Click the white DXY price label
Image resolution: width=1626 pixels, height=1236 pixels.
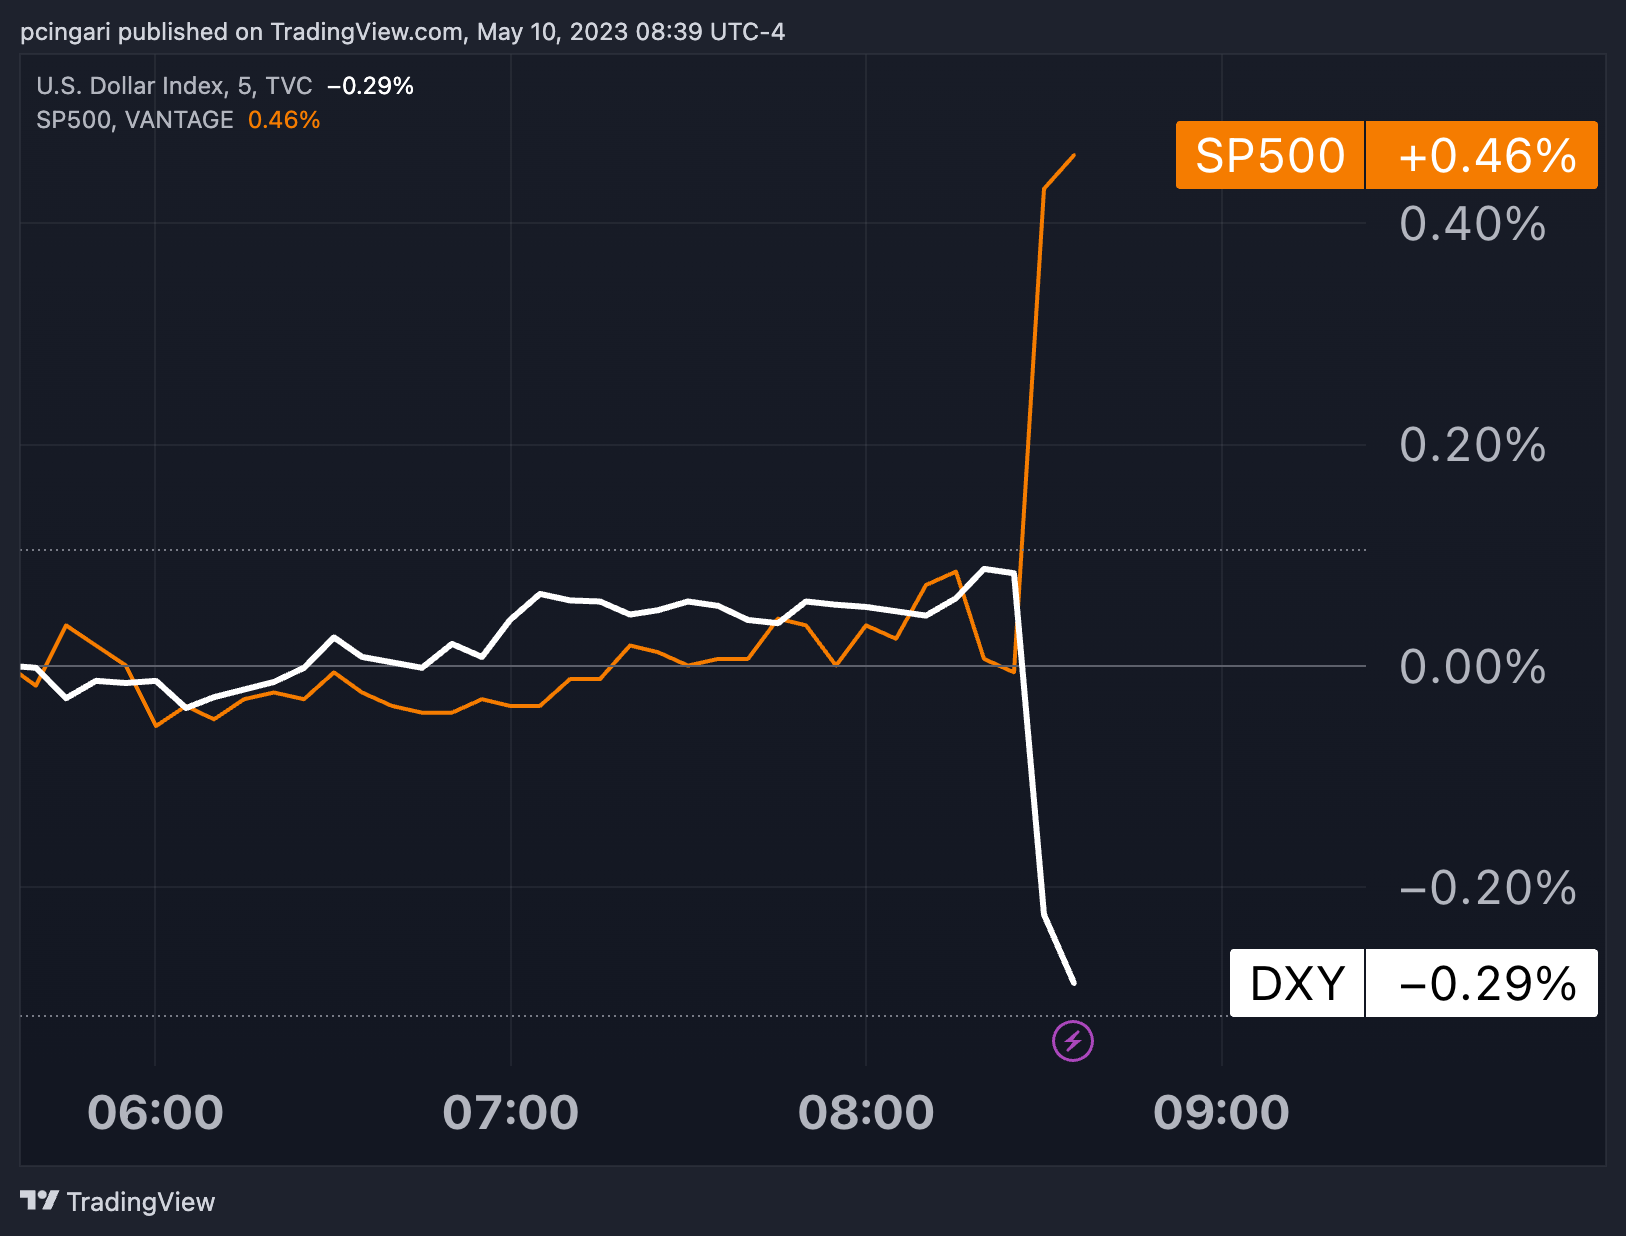pyautogui.click(x=1297, y=983)
